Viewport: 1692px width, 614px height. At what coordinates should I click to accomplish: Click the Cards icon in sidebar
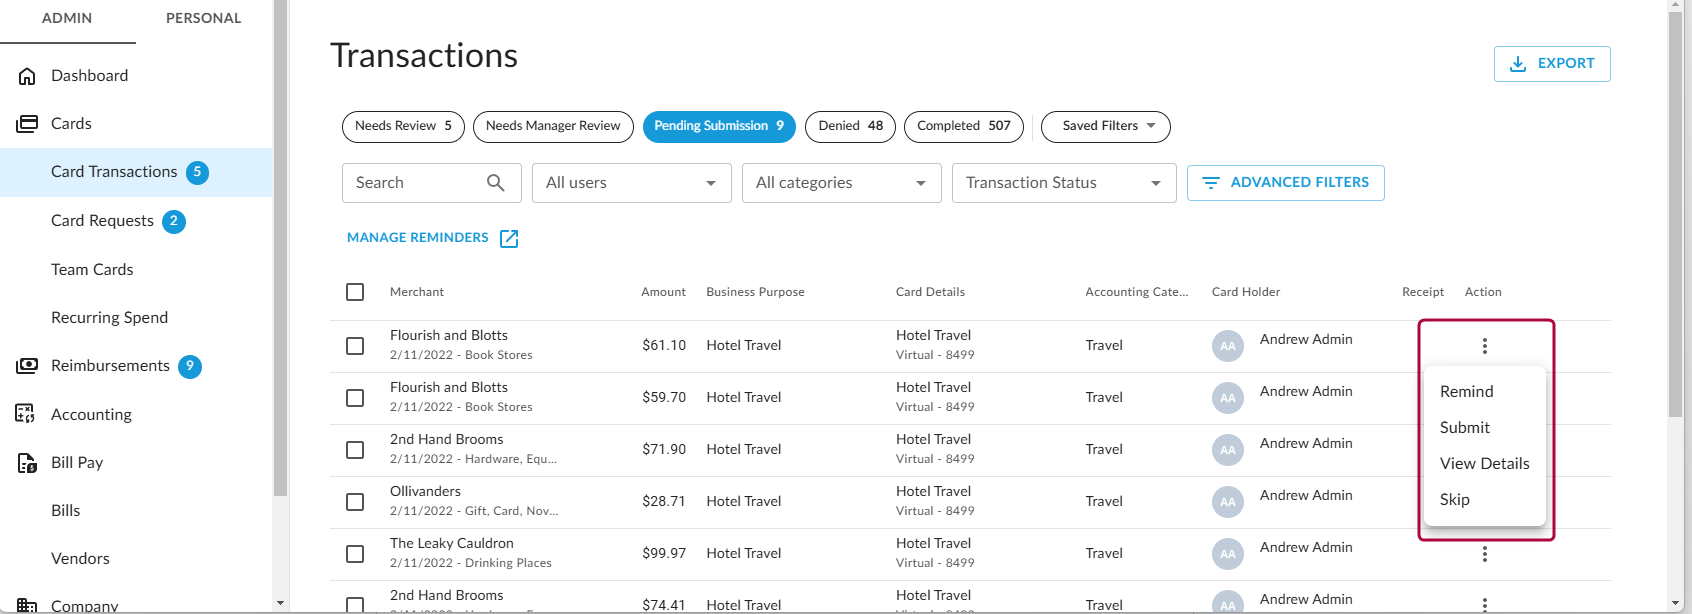(27, 124)
